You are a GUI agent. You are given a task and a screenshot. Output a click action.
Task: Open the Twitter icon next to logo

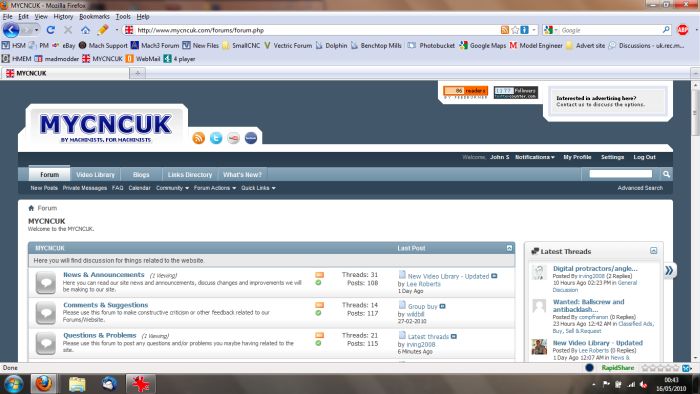point(216,138)
